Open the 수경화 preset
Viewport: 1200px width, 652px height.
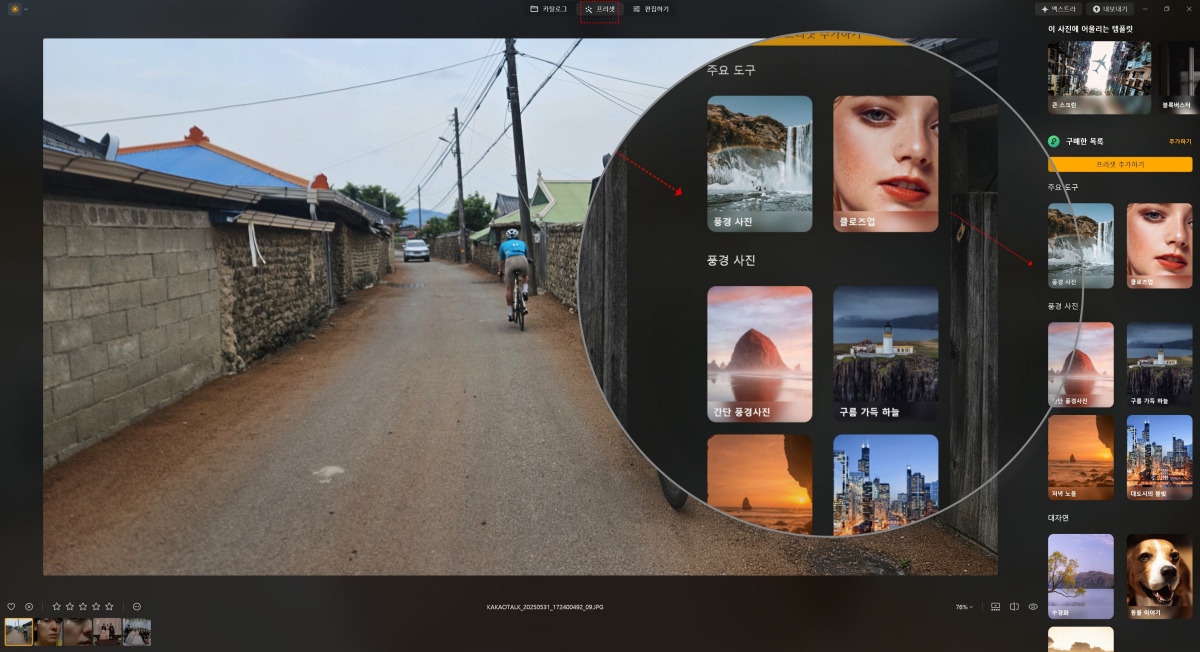pyautogui.click(x=1081, y=576)
